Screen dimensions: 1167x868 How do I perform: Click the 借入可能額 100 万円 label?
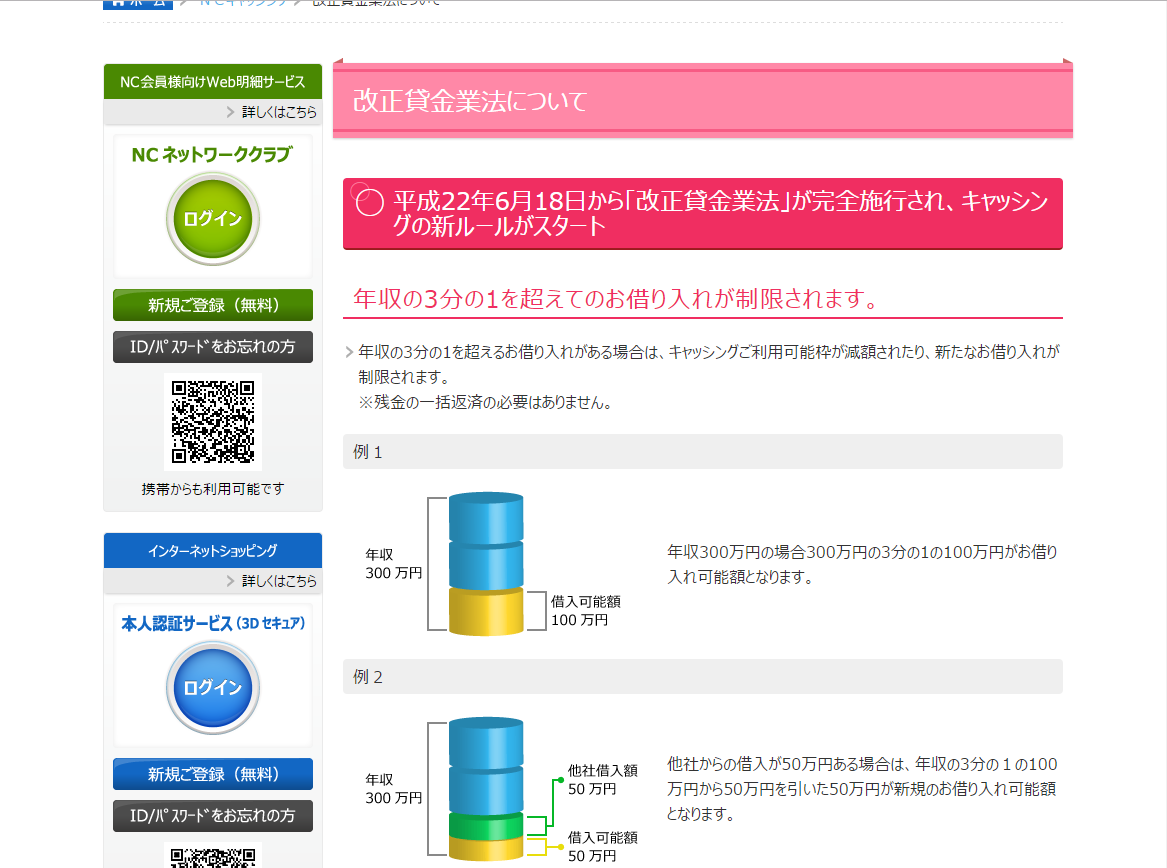click(x=586, y=610)
